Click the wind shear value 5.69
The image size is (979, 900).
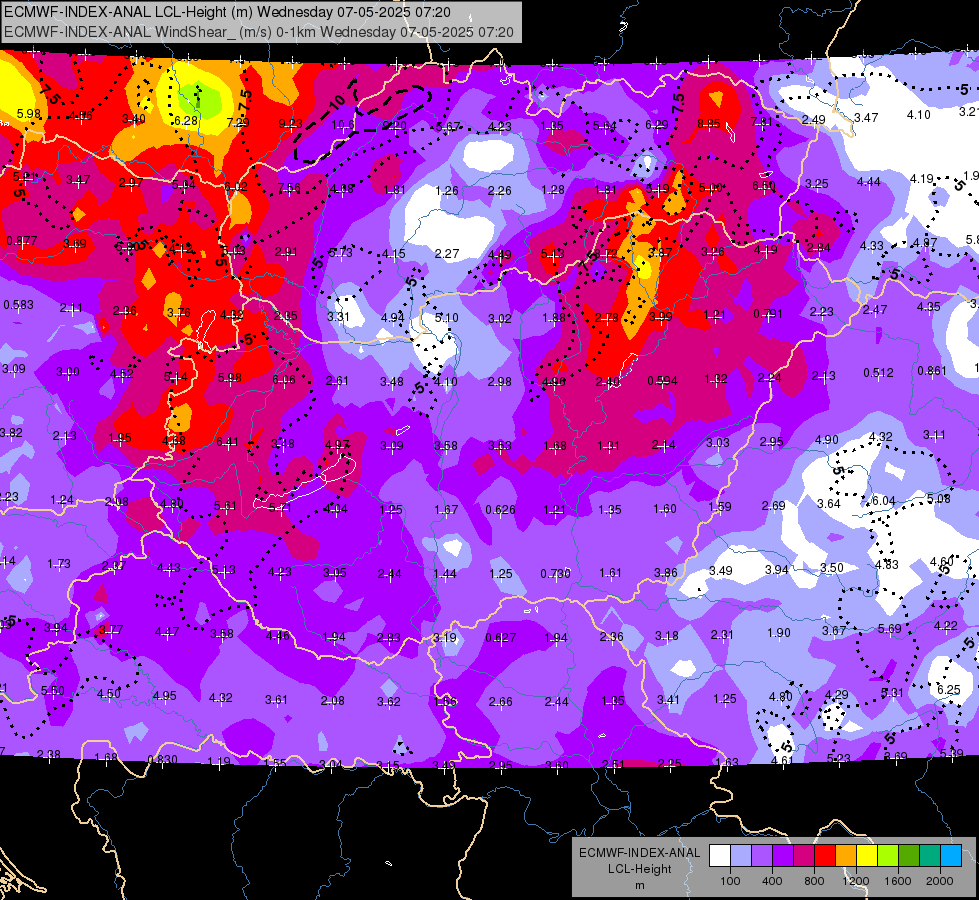(890, 628)
